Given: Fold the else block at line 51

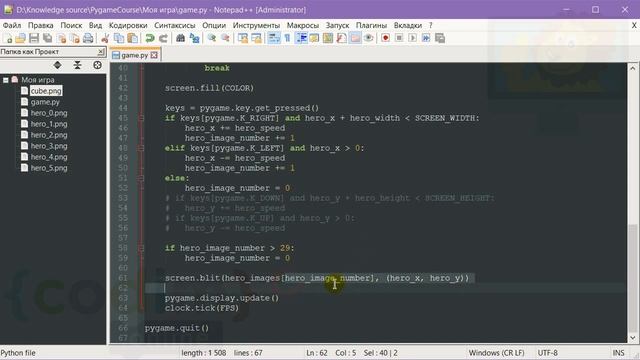Looking at the screenshot, I should coord(141,178).
